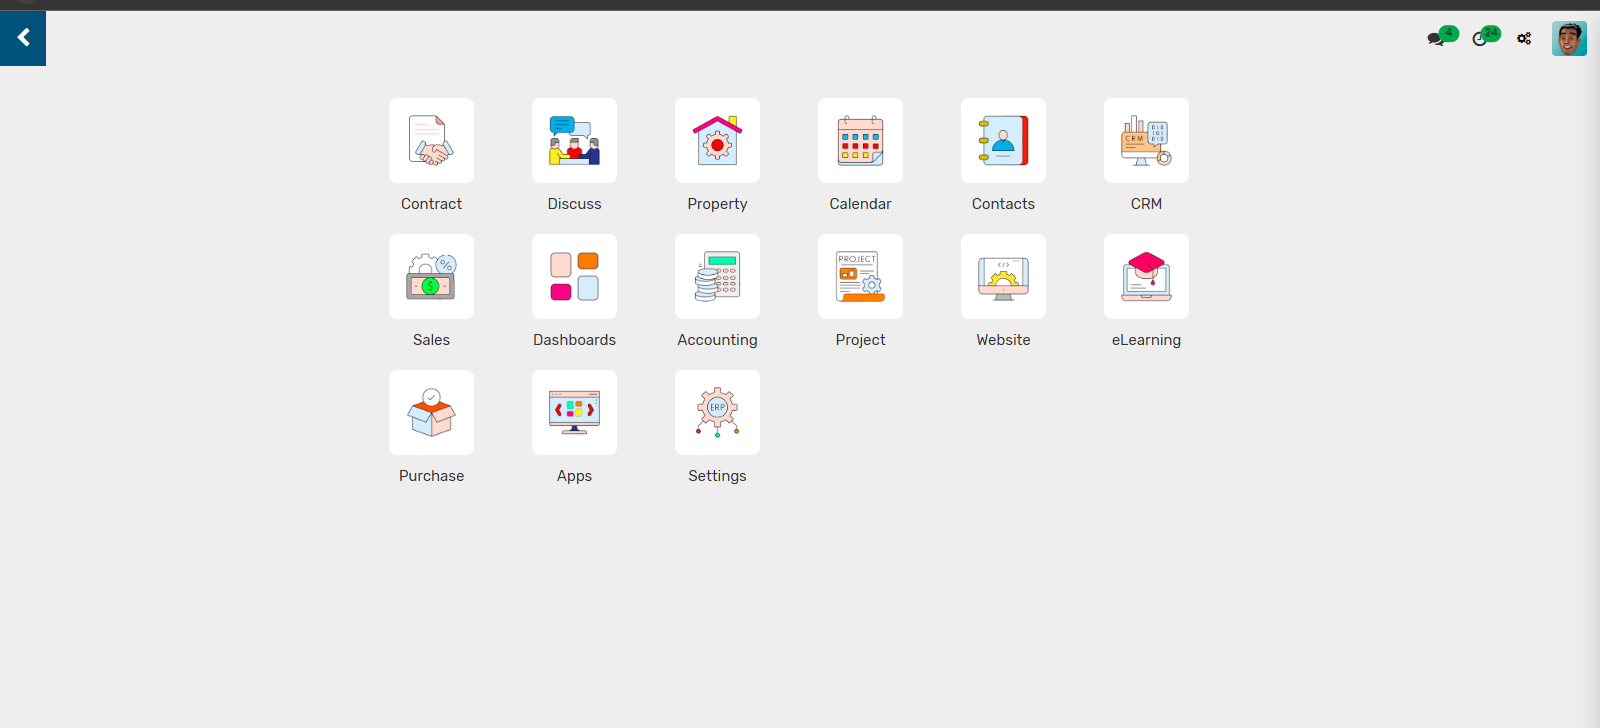This screenshot has height=728, width=1600.
Task: Open the Property module icon
Action: (717, 141)
